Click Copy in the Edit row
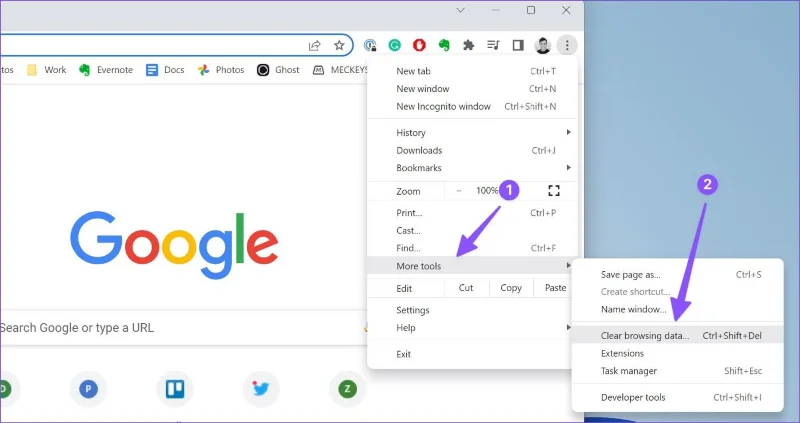 coord(511,288)
